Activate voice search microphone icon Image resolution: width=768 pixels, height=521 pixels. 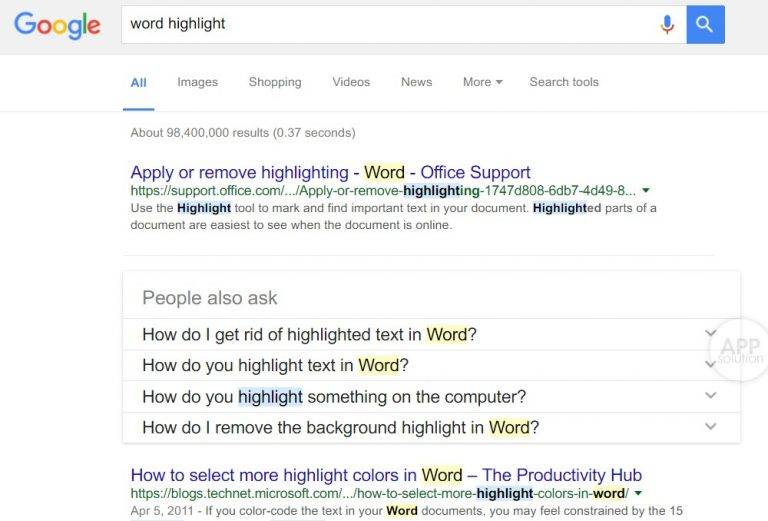pos(667,24)
